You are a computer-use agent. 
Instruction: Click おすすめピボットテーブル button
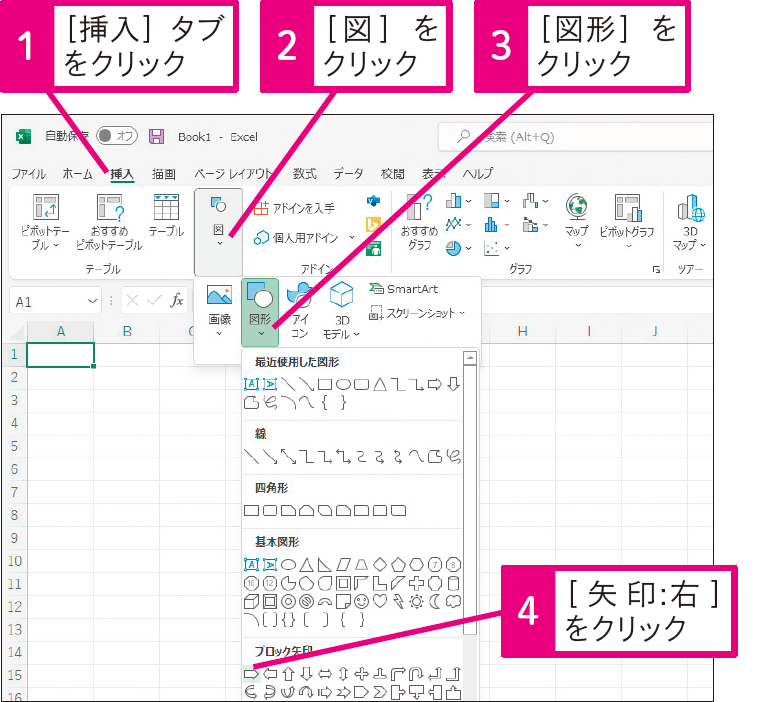(109, 222)
